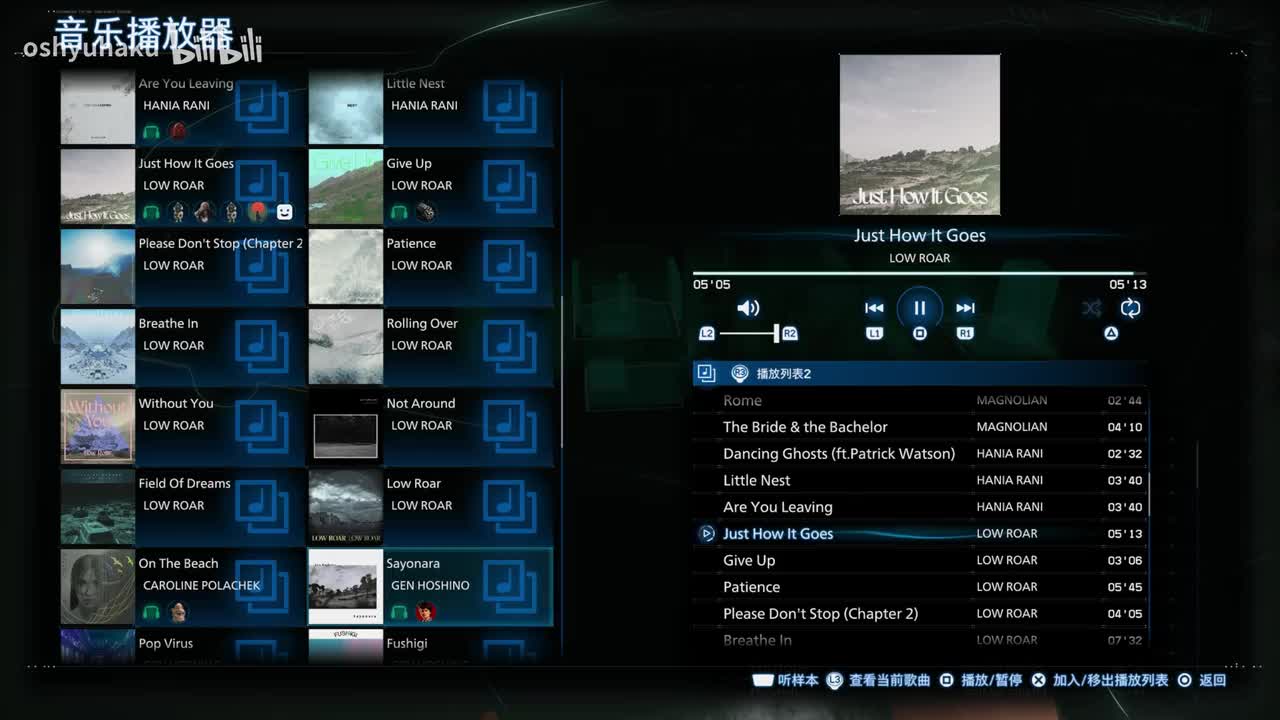The image size is (1280, 720).
Task: Select the Not Around song title
Action: click(421, 404)
